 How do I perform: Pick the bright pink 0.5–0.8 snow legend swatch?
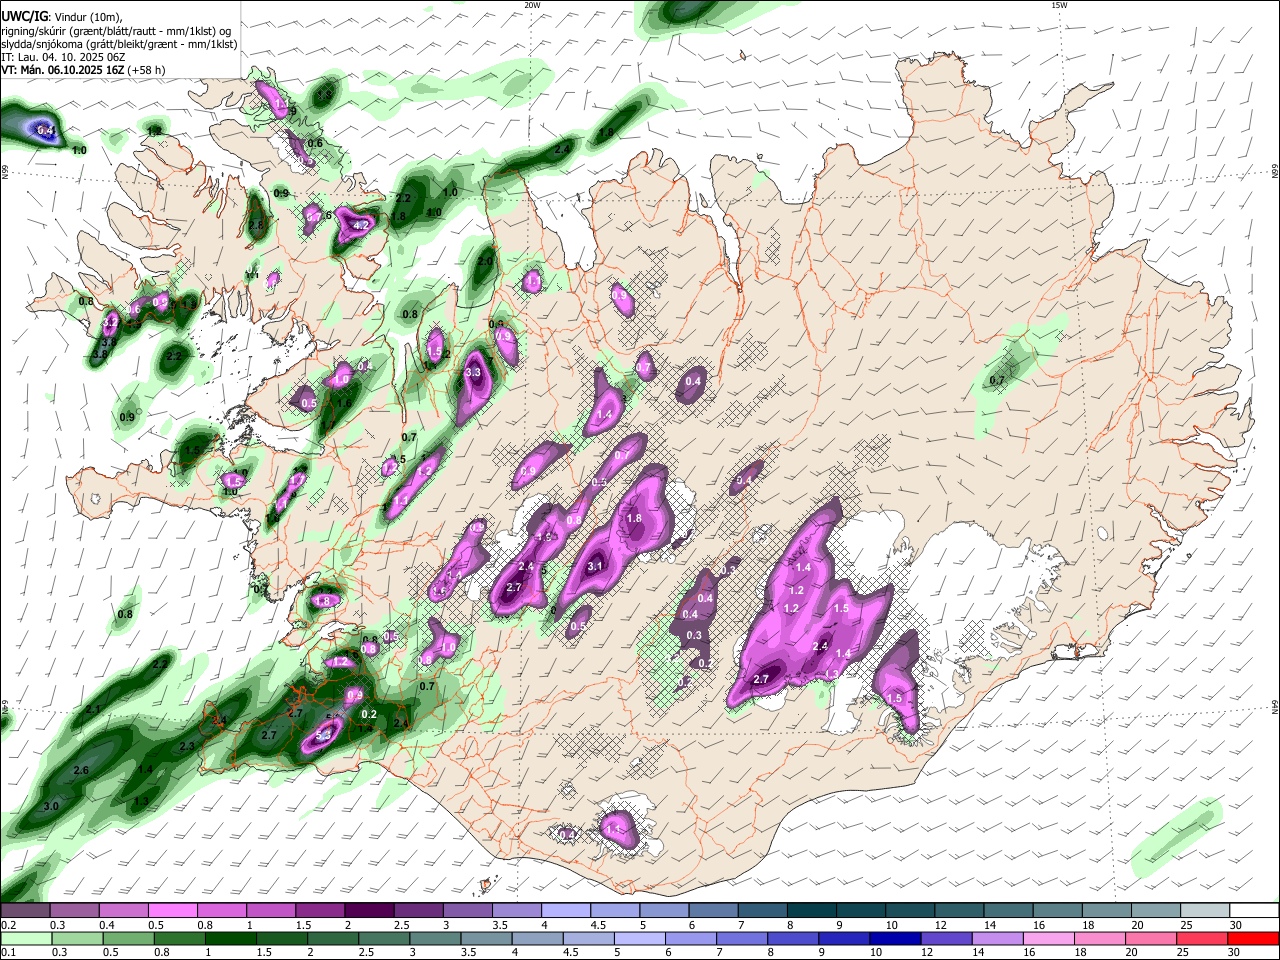(172, 911)
